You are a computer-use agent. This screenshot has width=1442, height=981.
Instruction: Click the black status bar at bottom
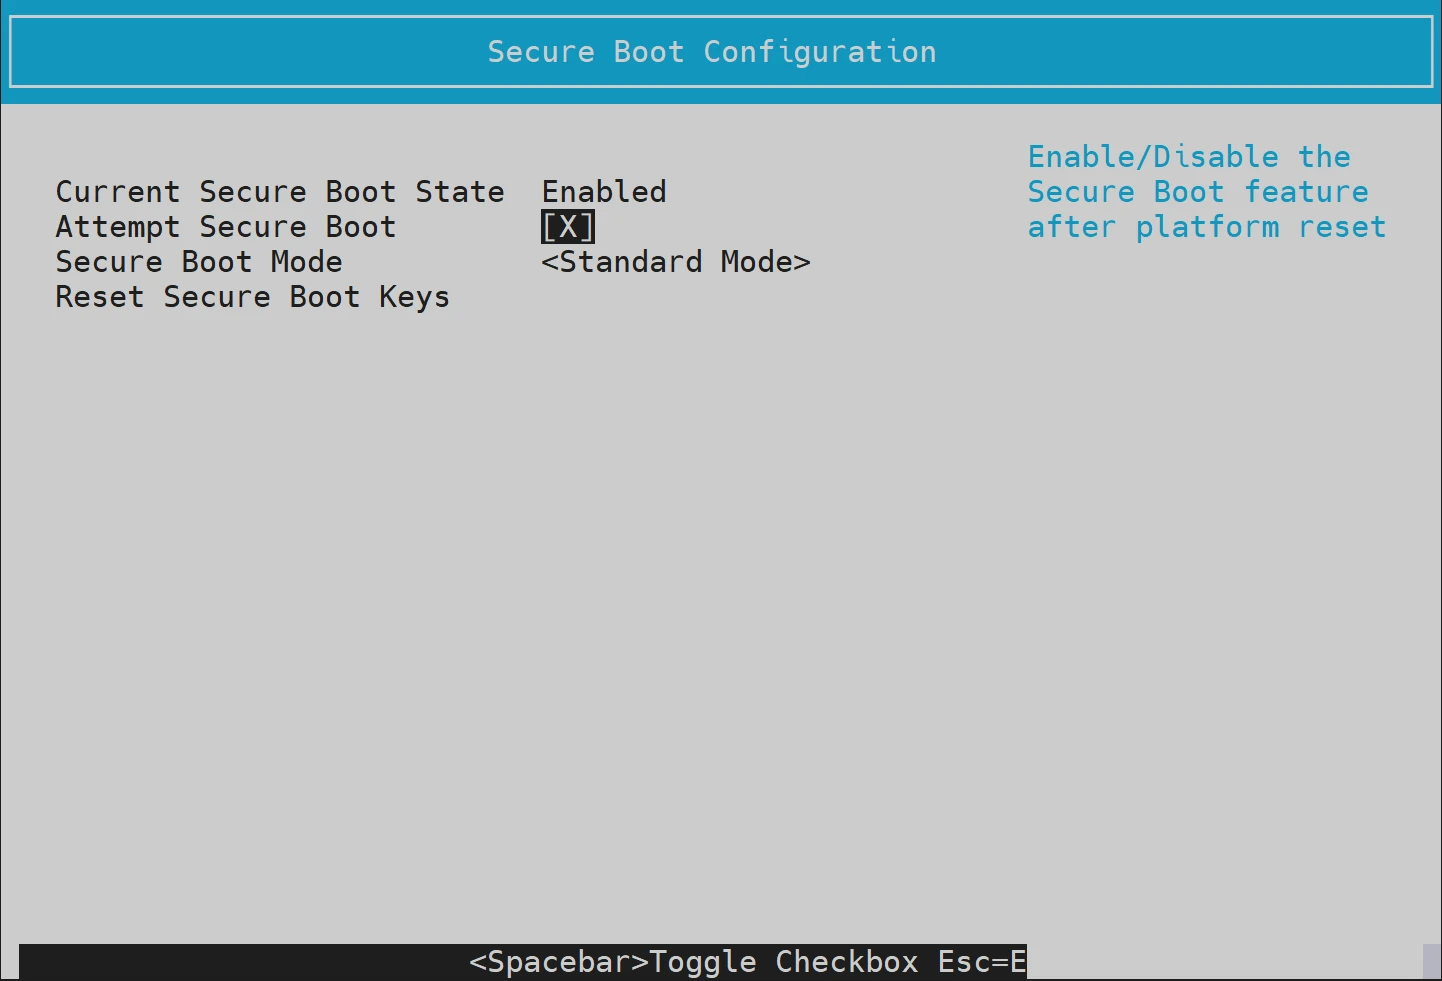click(x=523, y=962)
